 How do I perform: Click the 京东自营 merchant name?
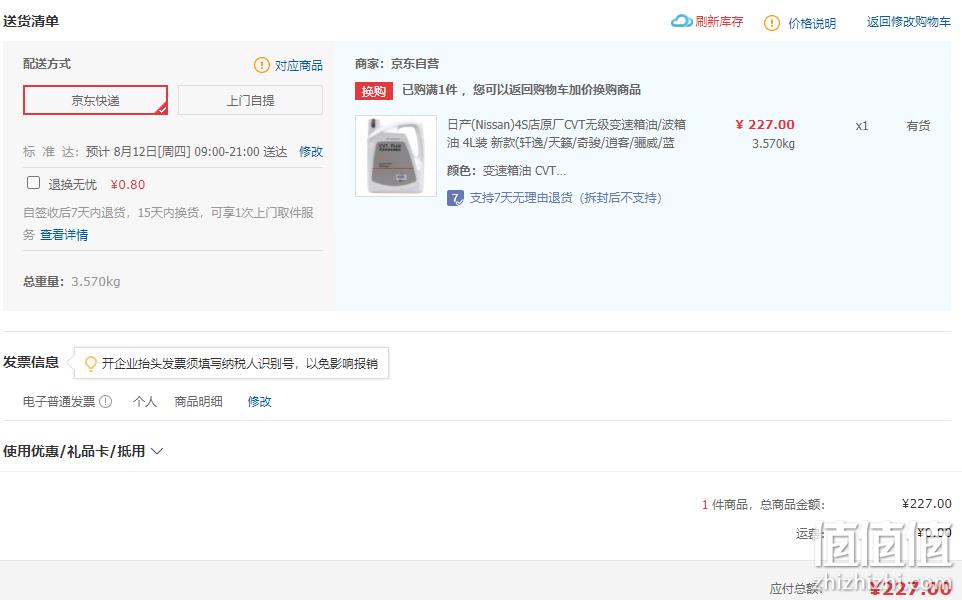coord(415,63)
